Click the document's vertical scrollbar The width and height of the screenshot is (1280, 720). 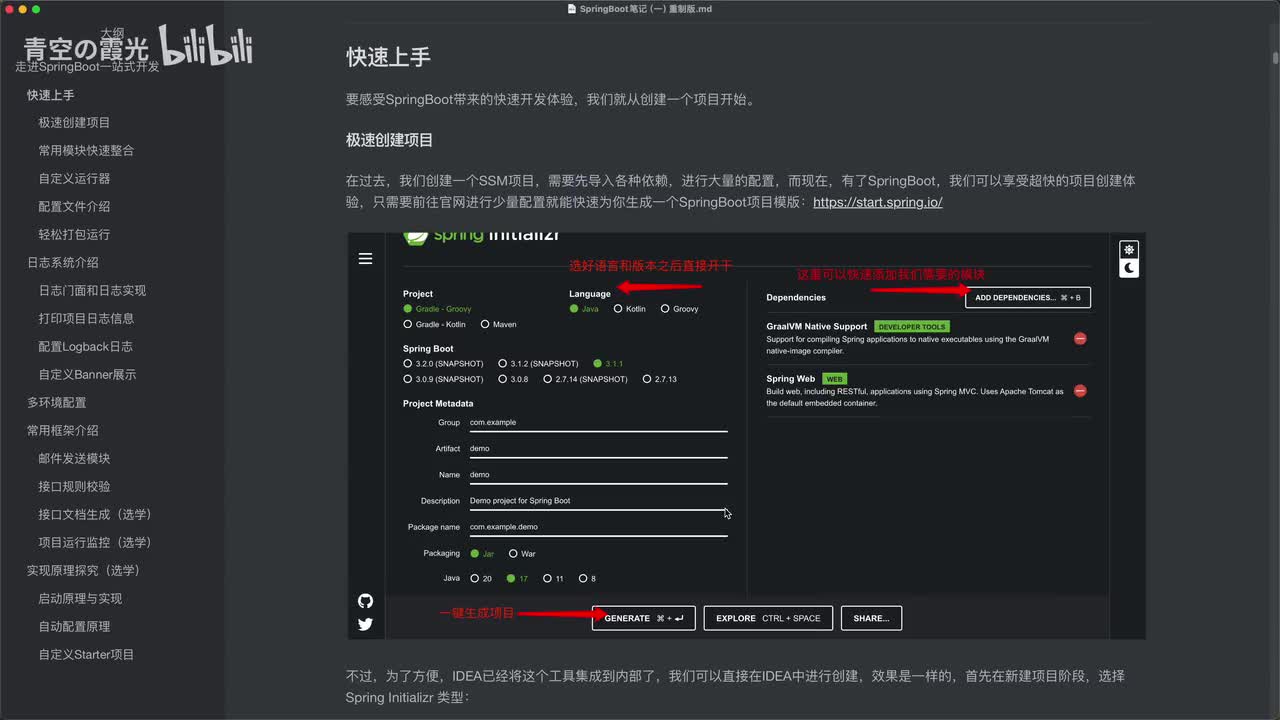pyautogui.click(x=1275, y=58)
